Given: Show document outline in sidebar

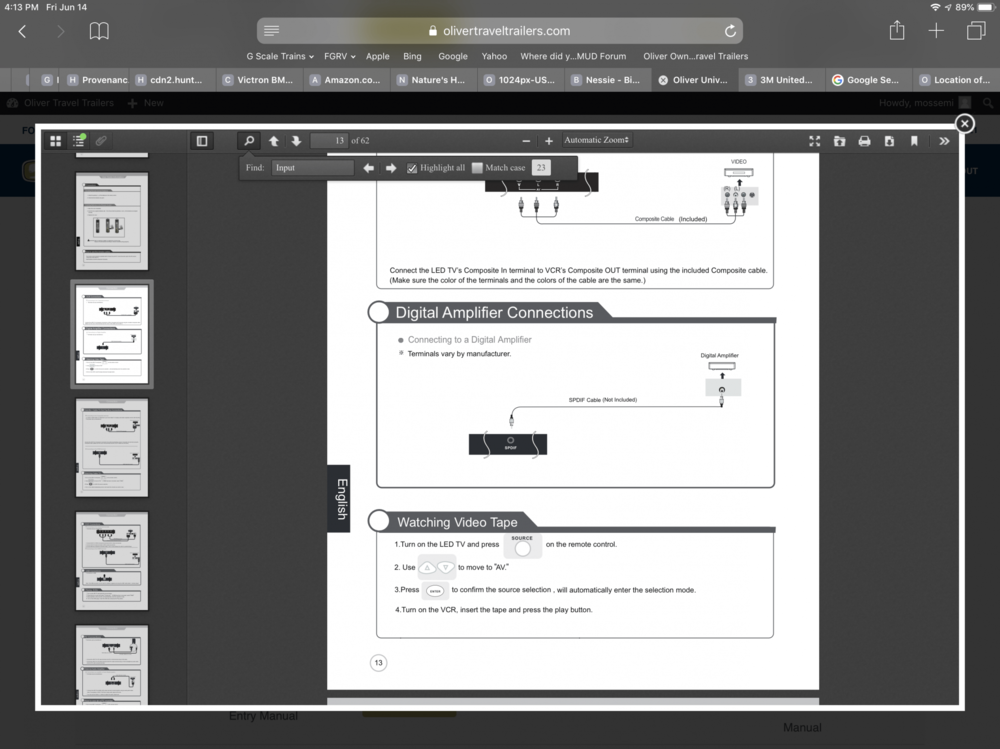Looking at the screenshot, I should point(79,141).
